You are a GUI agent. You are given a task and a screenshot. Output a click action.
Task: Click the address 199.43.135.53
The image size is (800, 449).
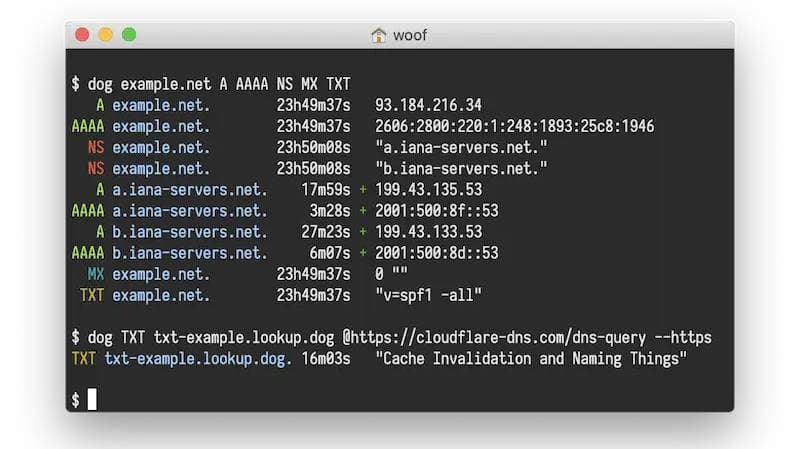tap(428, 190)
